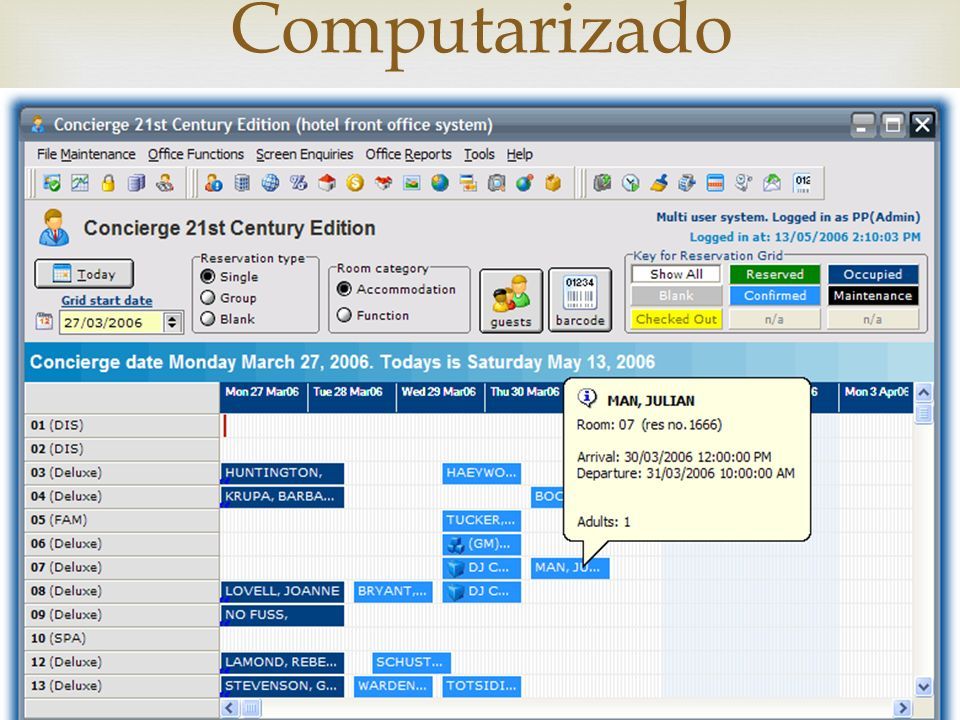
Task: Click the paintbrush toolbar icon
Action: pyautogui.click(x=659, y=182)
